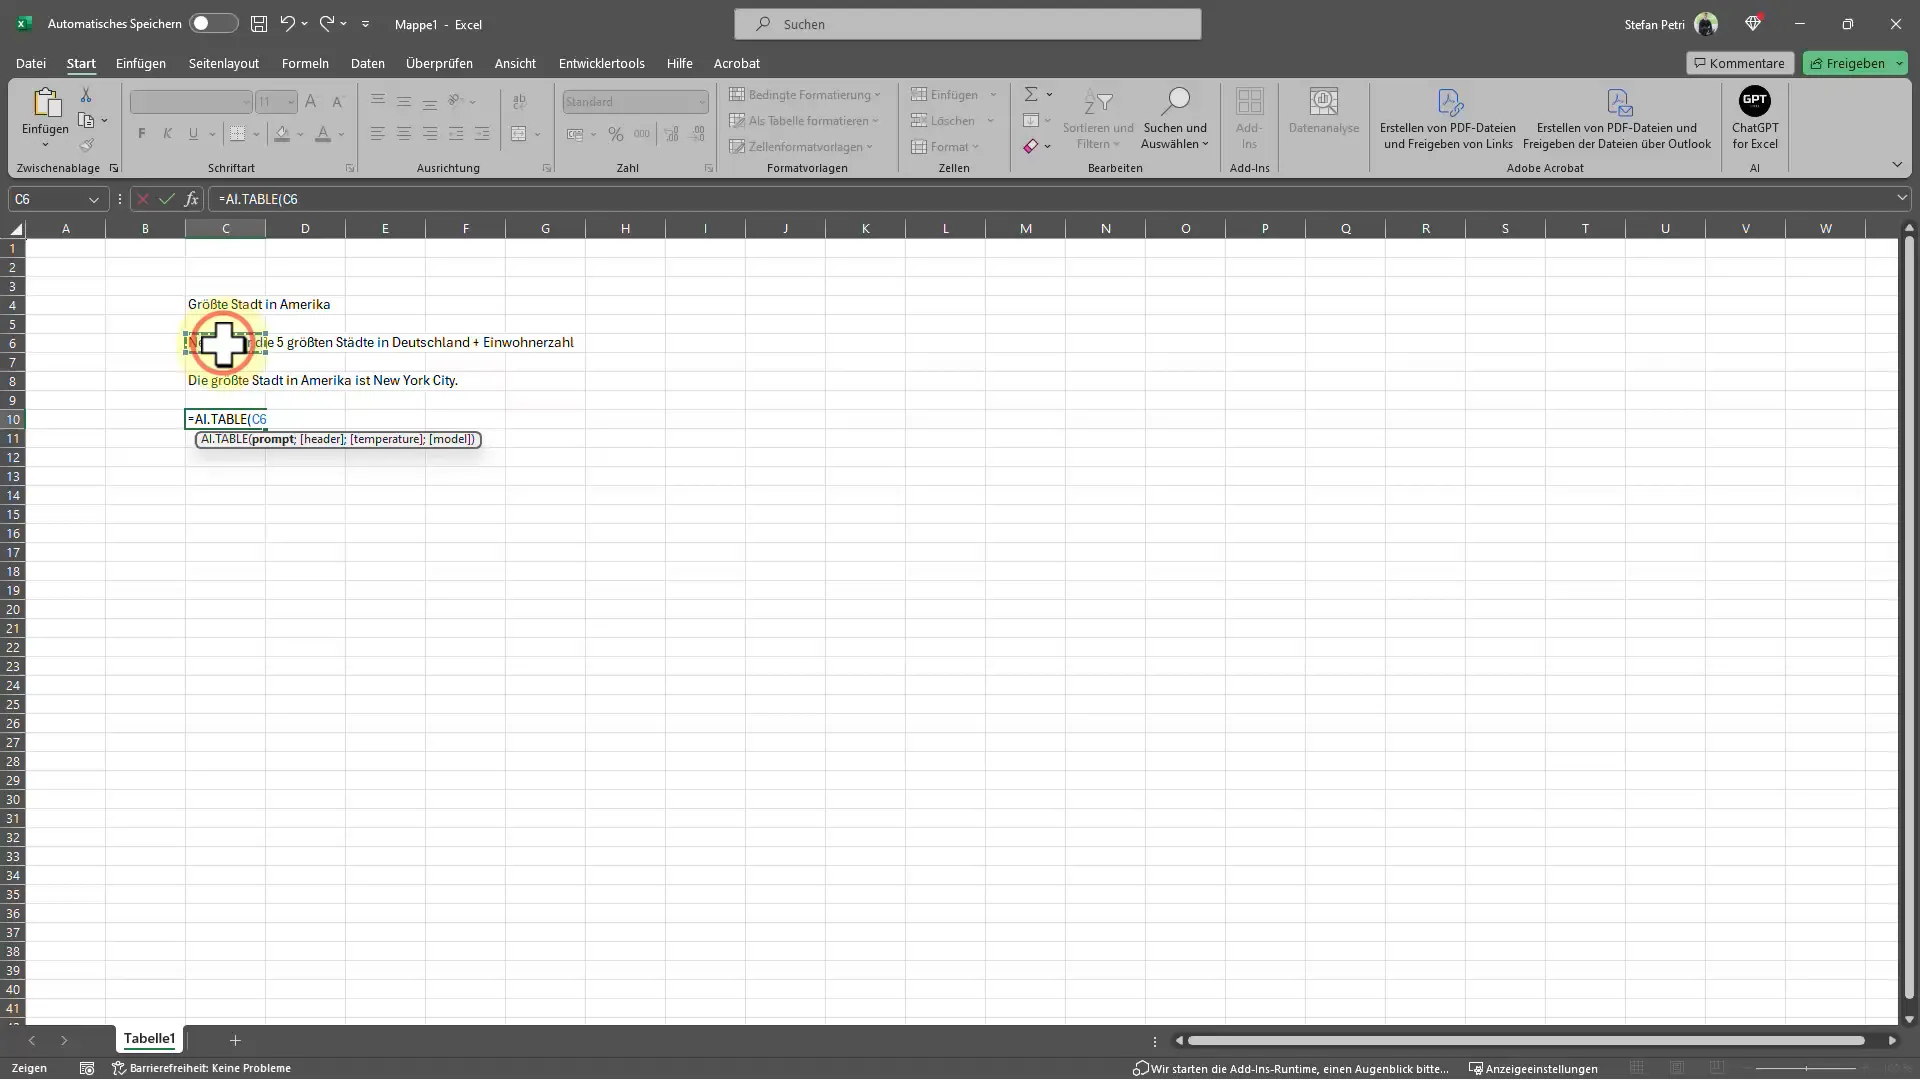Click the Einfügen paste clipboard icon
The image size is (1920, 1080).
[46, 102]
